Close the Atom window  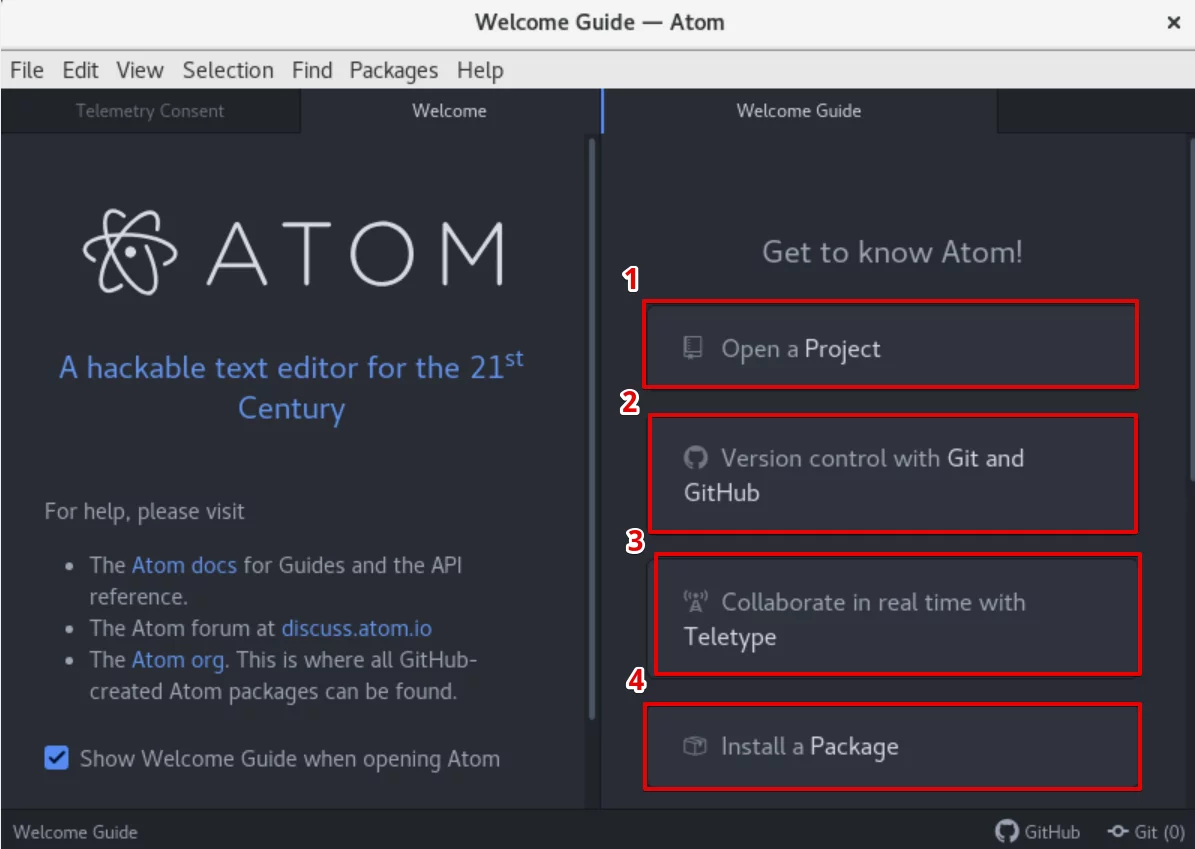pyautogui.click(x=1174, y=23)
